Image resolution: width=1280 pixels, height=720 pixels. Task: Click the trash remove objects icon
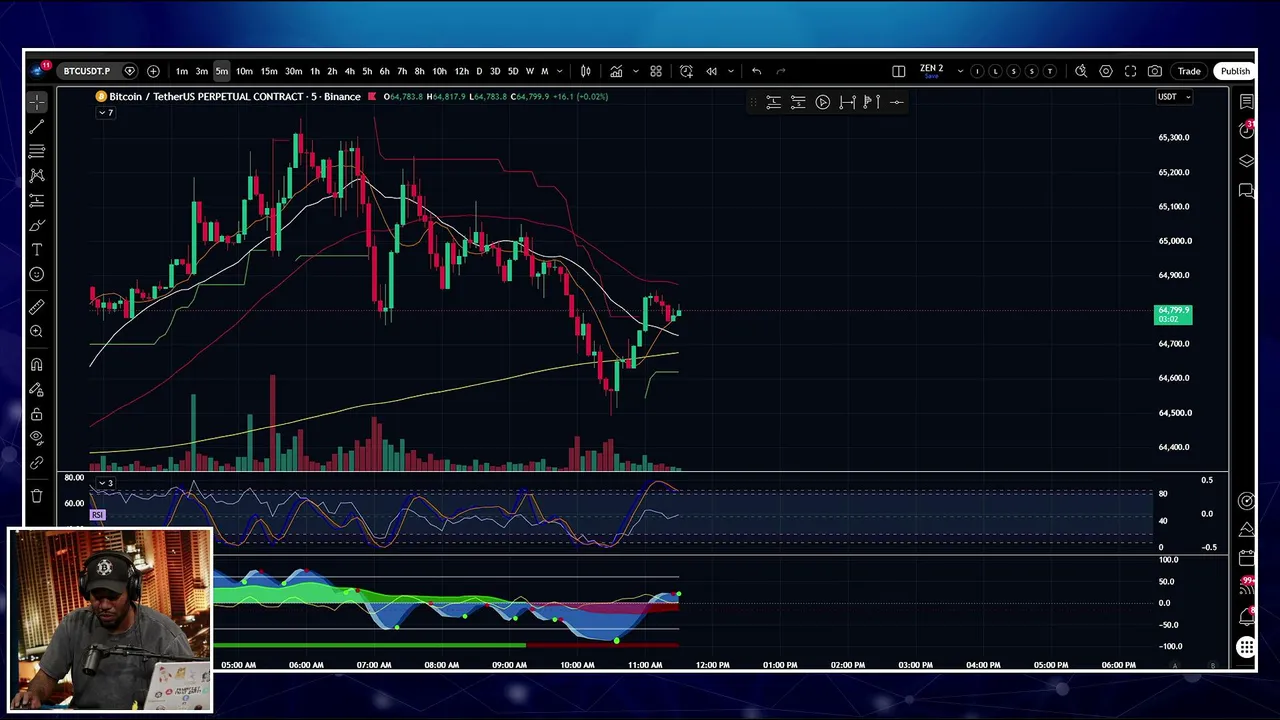coord(37,496)
